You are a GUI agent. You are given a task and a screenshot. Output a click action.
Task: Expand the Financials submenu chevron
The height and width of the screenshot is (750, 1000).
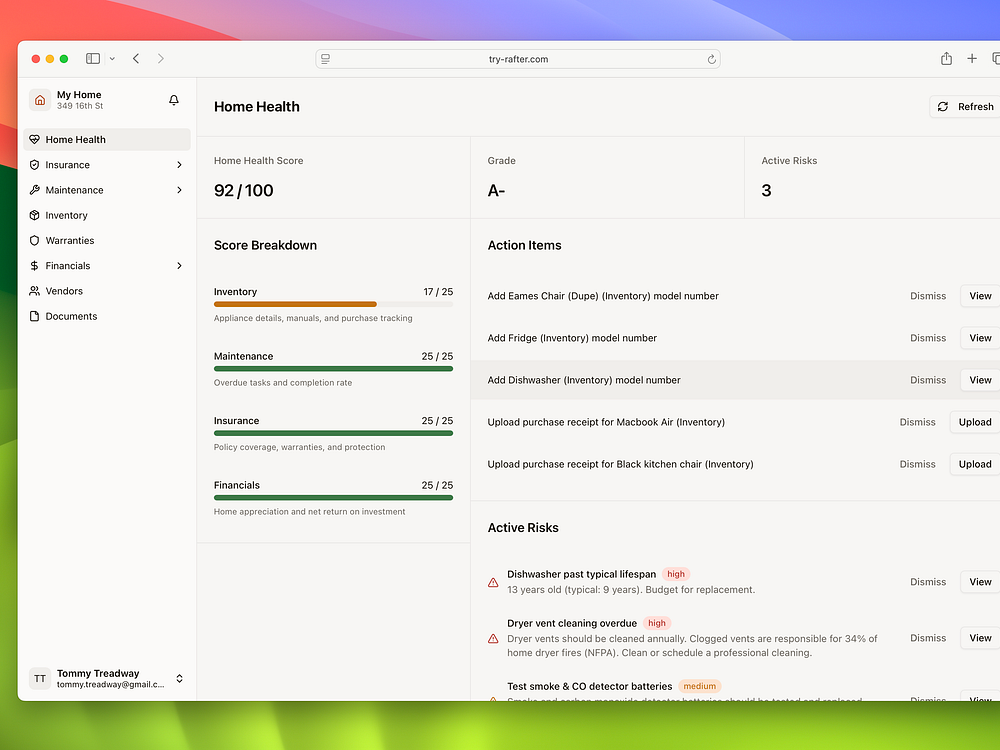(x=179, y=265)
